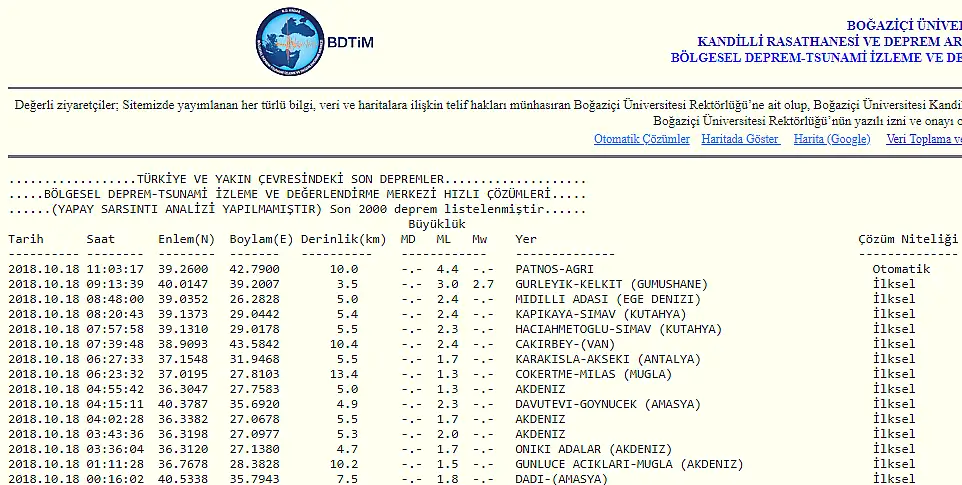Click KARAKISLA-AKSEKI (ANTALYA) location
Screen dimensions: 962x485
coord(607,359)
